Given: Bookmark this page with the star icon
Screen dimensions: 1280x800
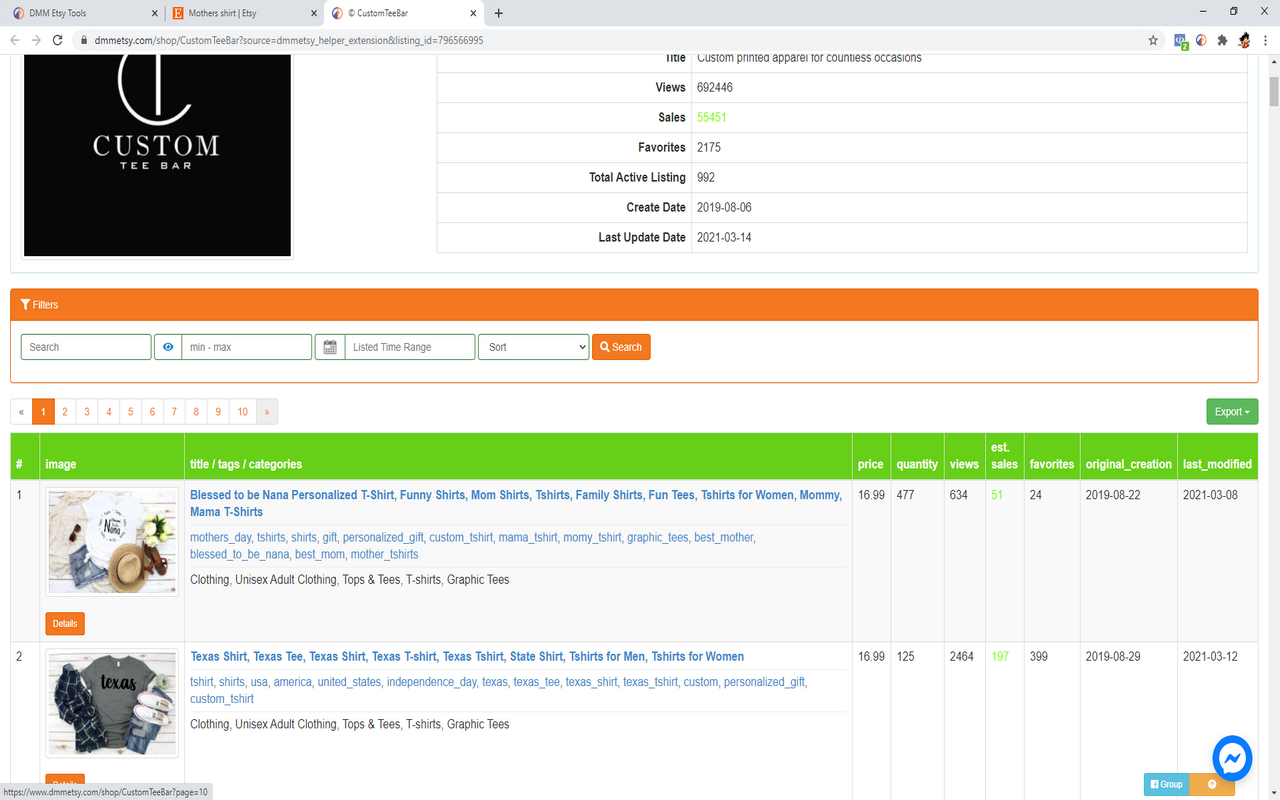Looking at the screenshot, I should pos(1153,40).
